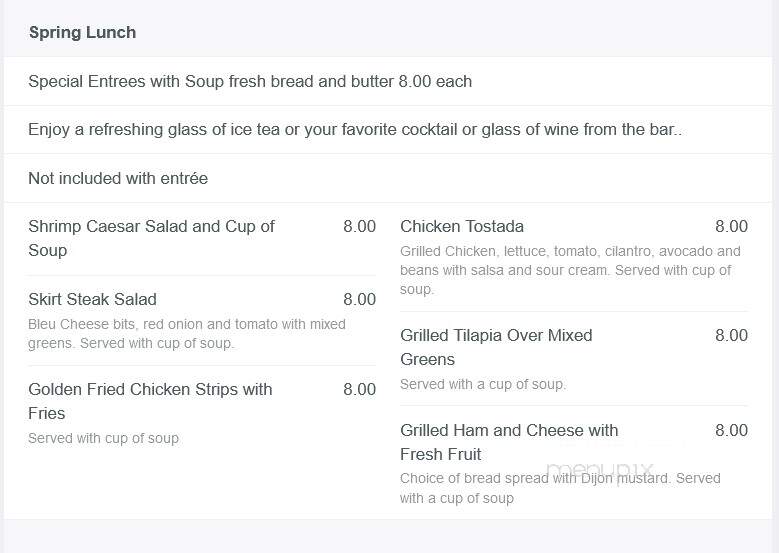The height and width of the screenshot is (553, 779).
Task: Open Grilled Ham and Cheese with Fresh Fruit
Action: pyautogui.click(x=509, y=442)
